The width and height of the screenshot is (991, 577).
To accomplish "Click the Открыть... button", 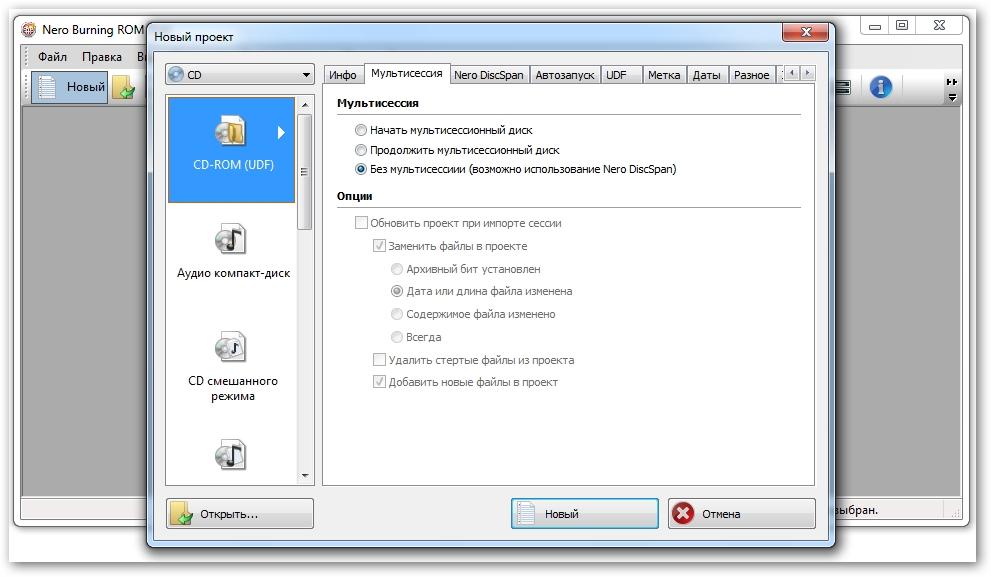I will pos(240,514).
